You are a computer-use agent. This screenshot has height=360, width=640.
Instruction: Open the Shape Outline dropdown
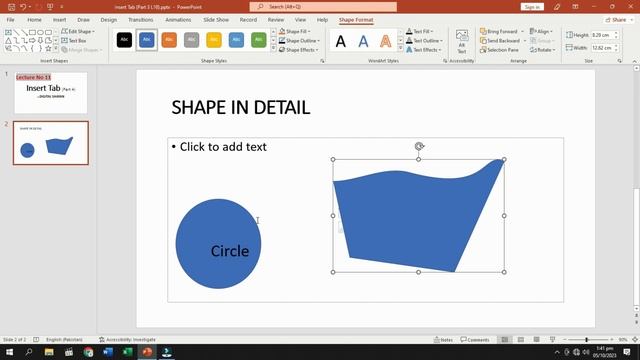(299, 40)
